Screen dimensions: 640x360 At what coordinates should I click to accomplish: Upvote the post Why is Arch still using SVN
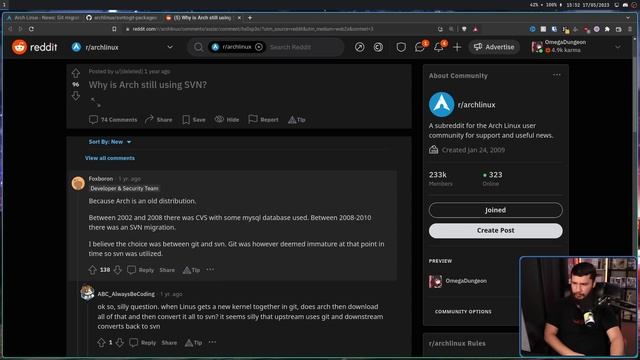[76, 73]
